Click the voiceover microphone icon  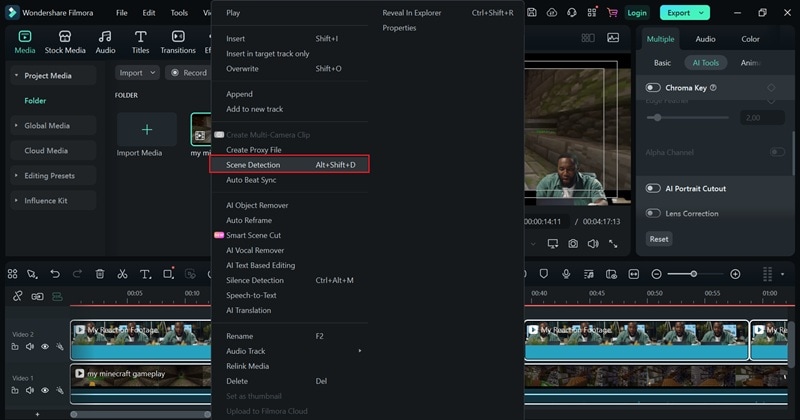pos(566,274)
